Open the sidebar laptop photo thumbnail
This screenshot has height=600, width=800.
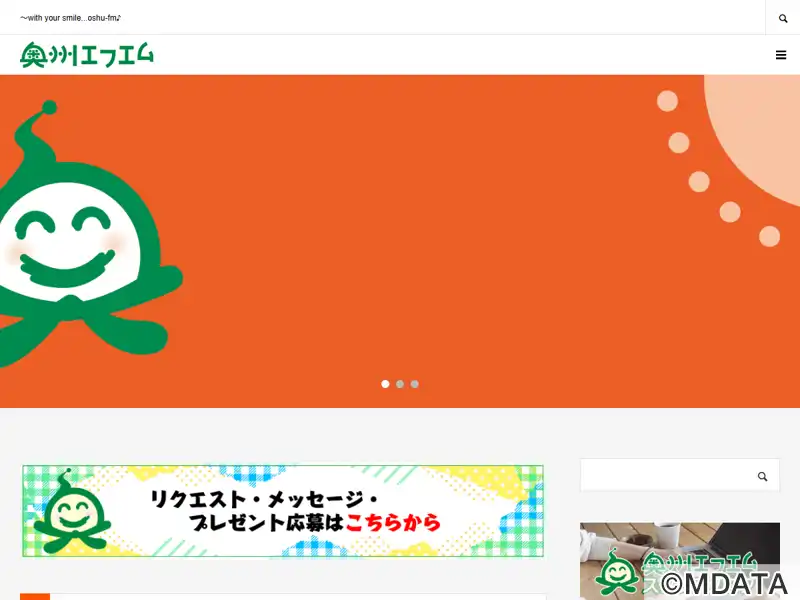(x=680, y=561)
